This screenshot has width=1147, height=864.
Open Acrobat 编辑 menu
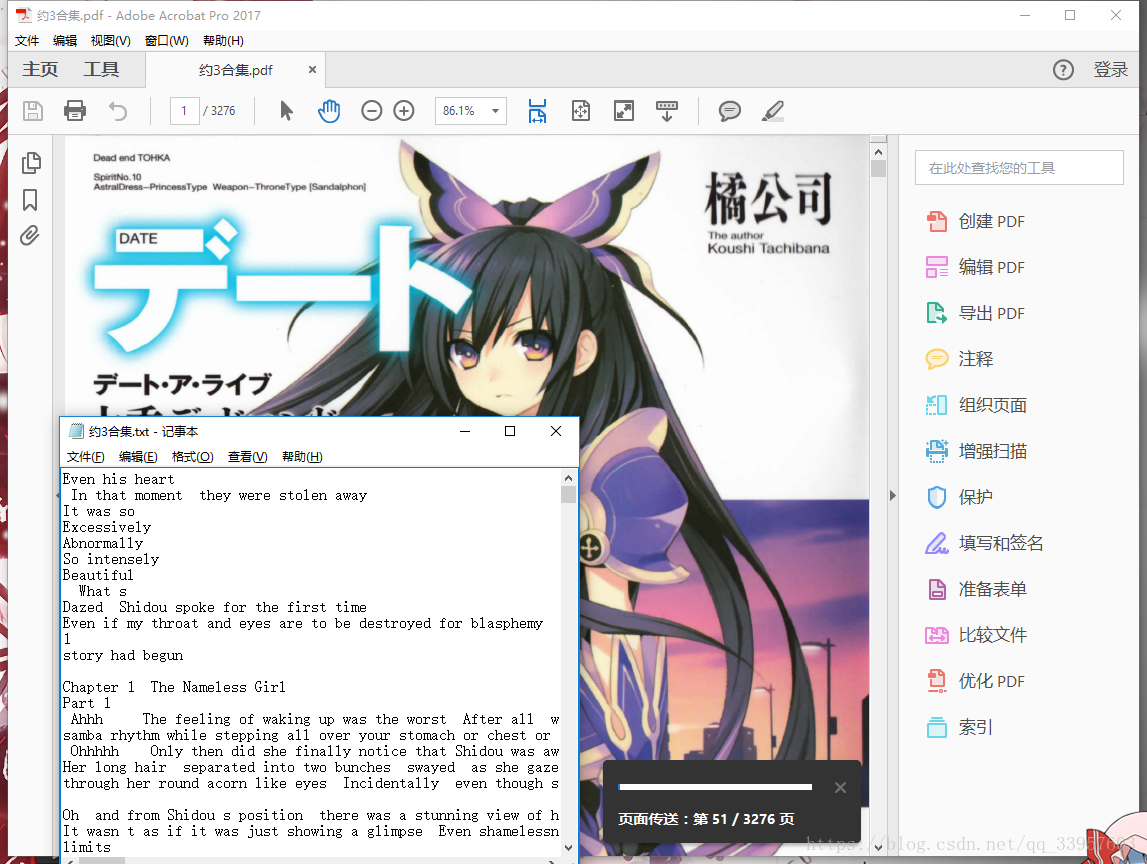65,41
